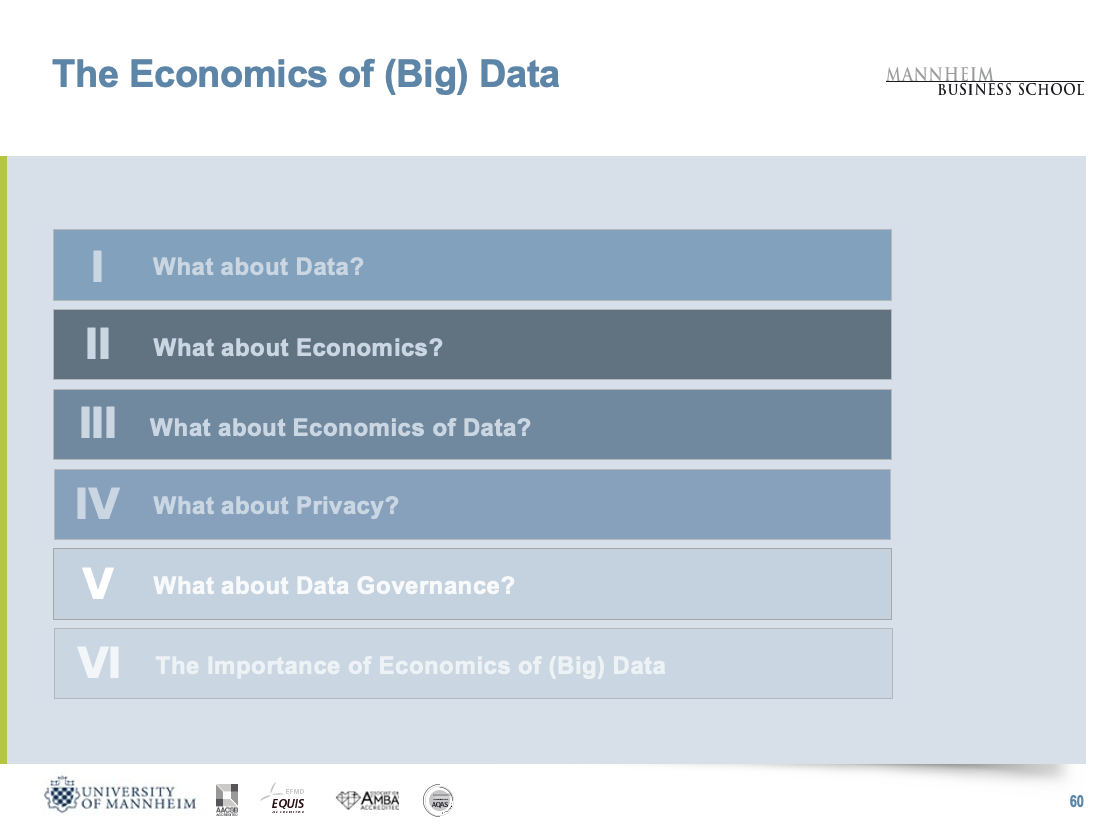Image resolution: width=1120 pixels, height=834 pixels.
Task: Select "The Importance of Economics of (Big) Data"
Action: 410,666
